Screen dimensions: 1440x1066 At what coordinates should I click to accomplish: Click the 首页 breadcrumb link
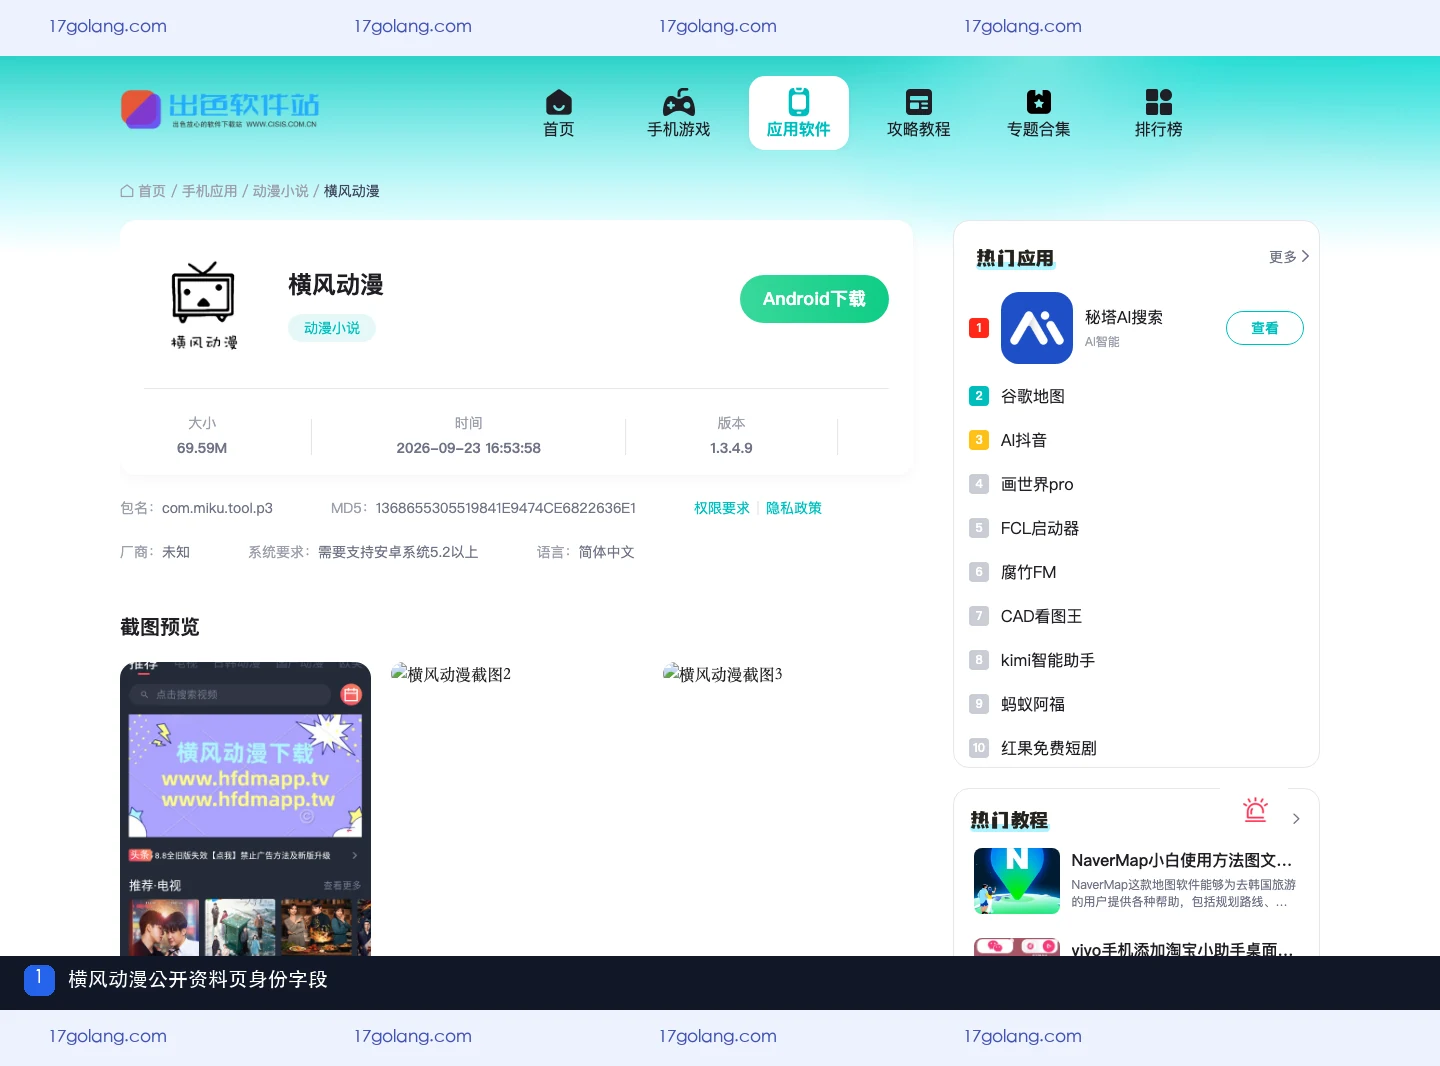pos(152,191)
